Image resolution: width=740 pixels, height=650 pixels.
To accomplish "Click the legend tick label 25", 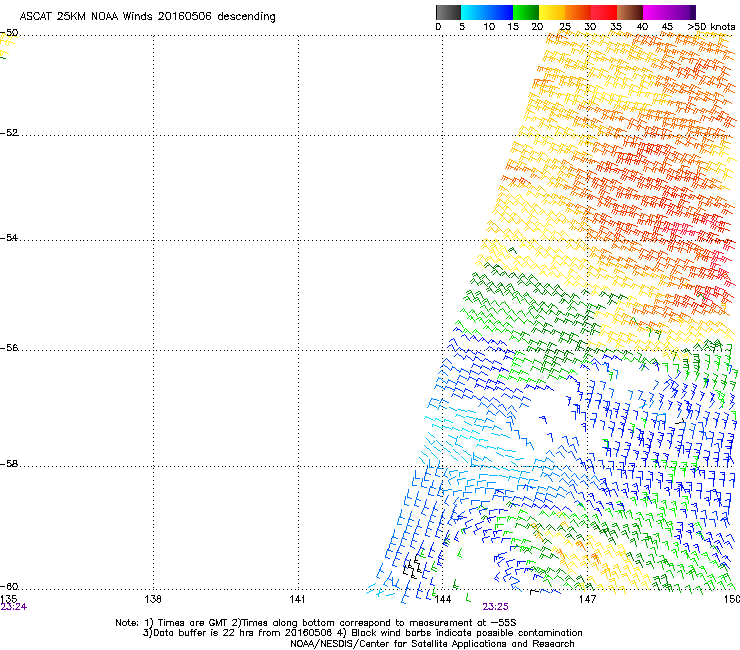I will pyautogui.click(x=565, y=26).
